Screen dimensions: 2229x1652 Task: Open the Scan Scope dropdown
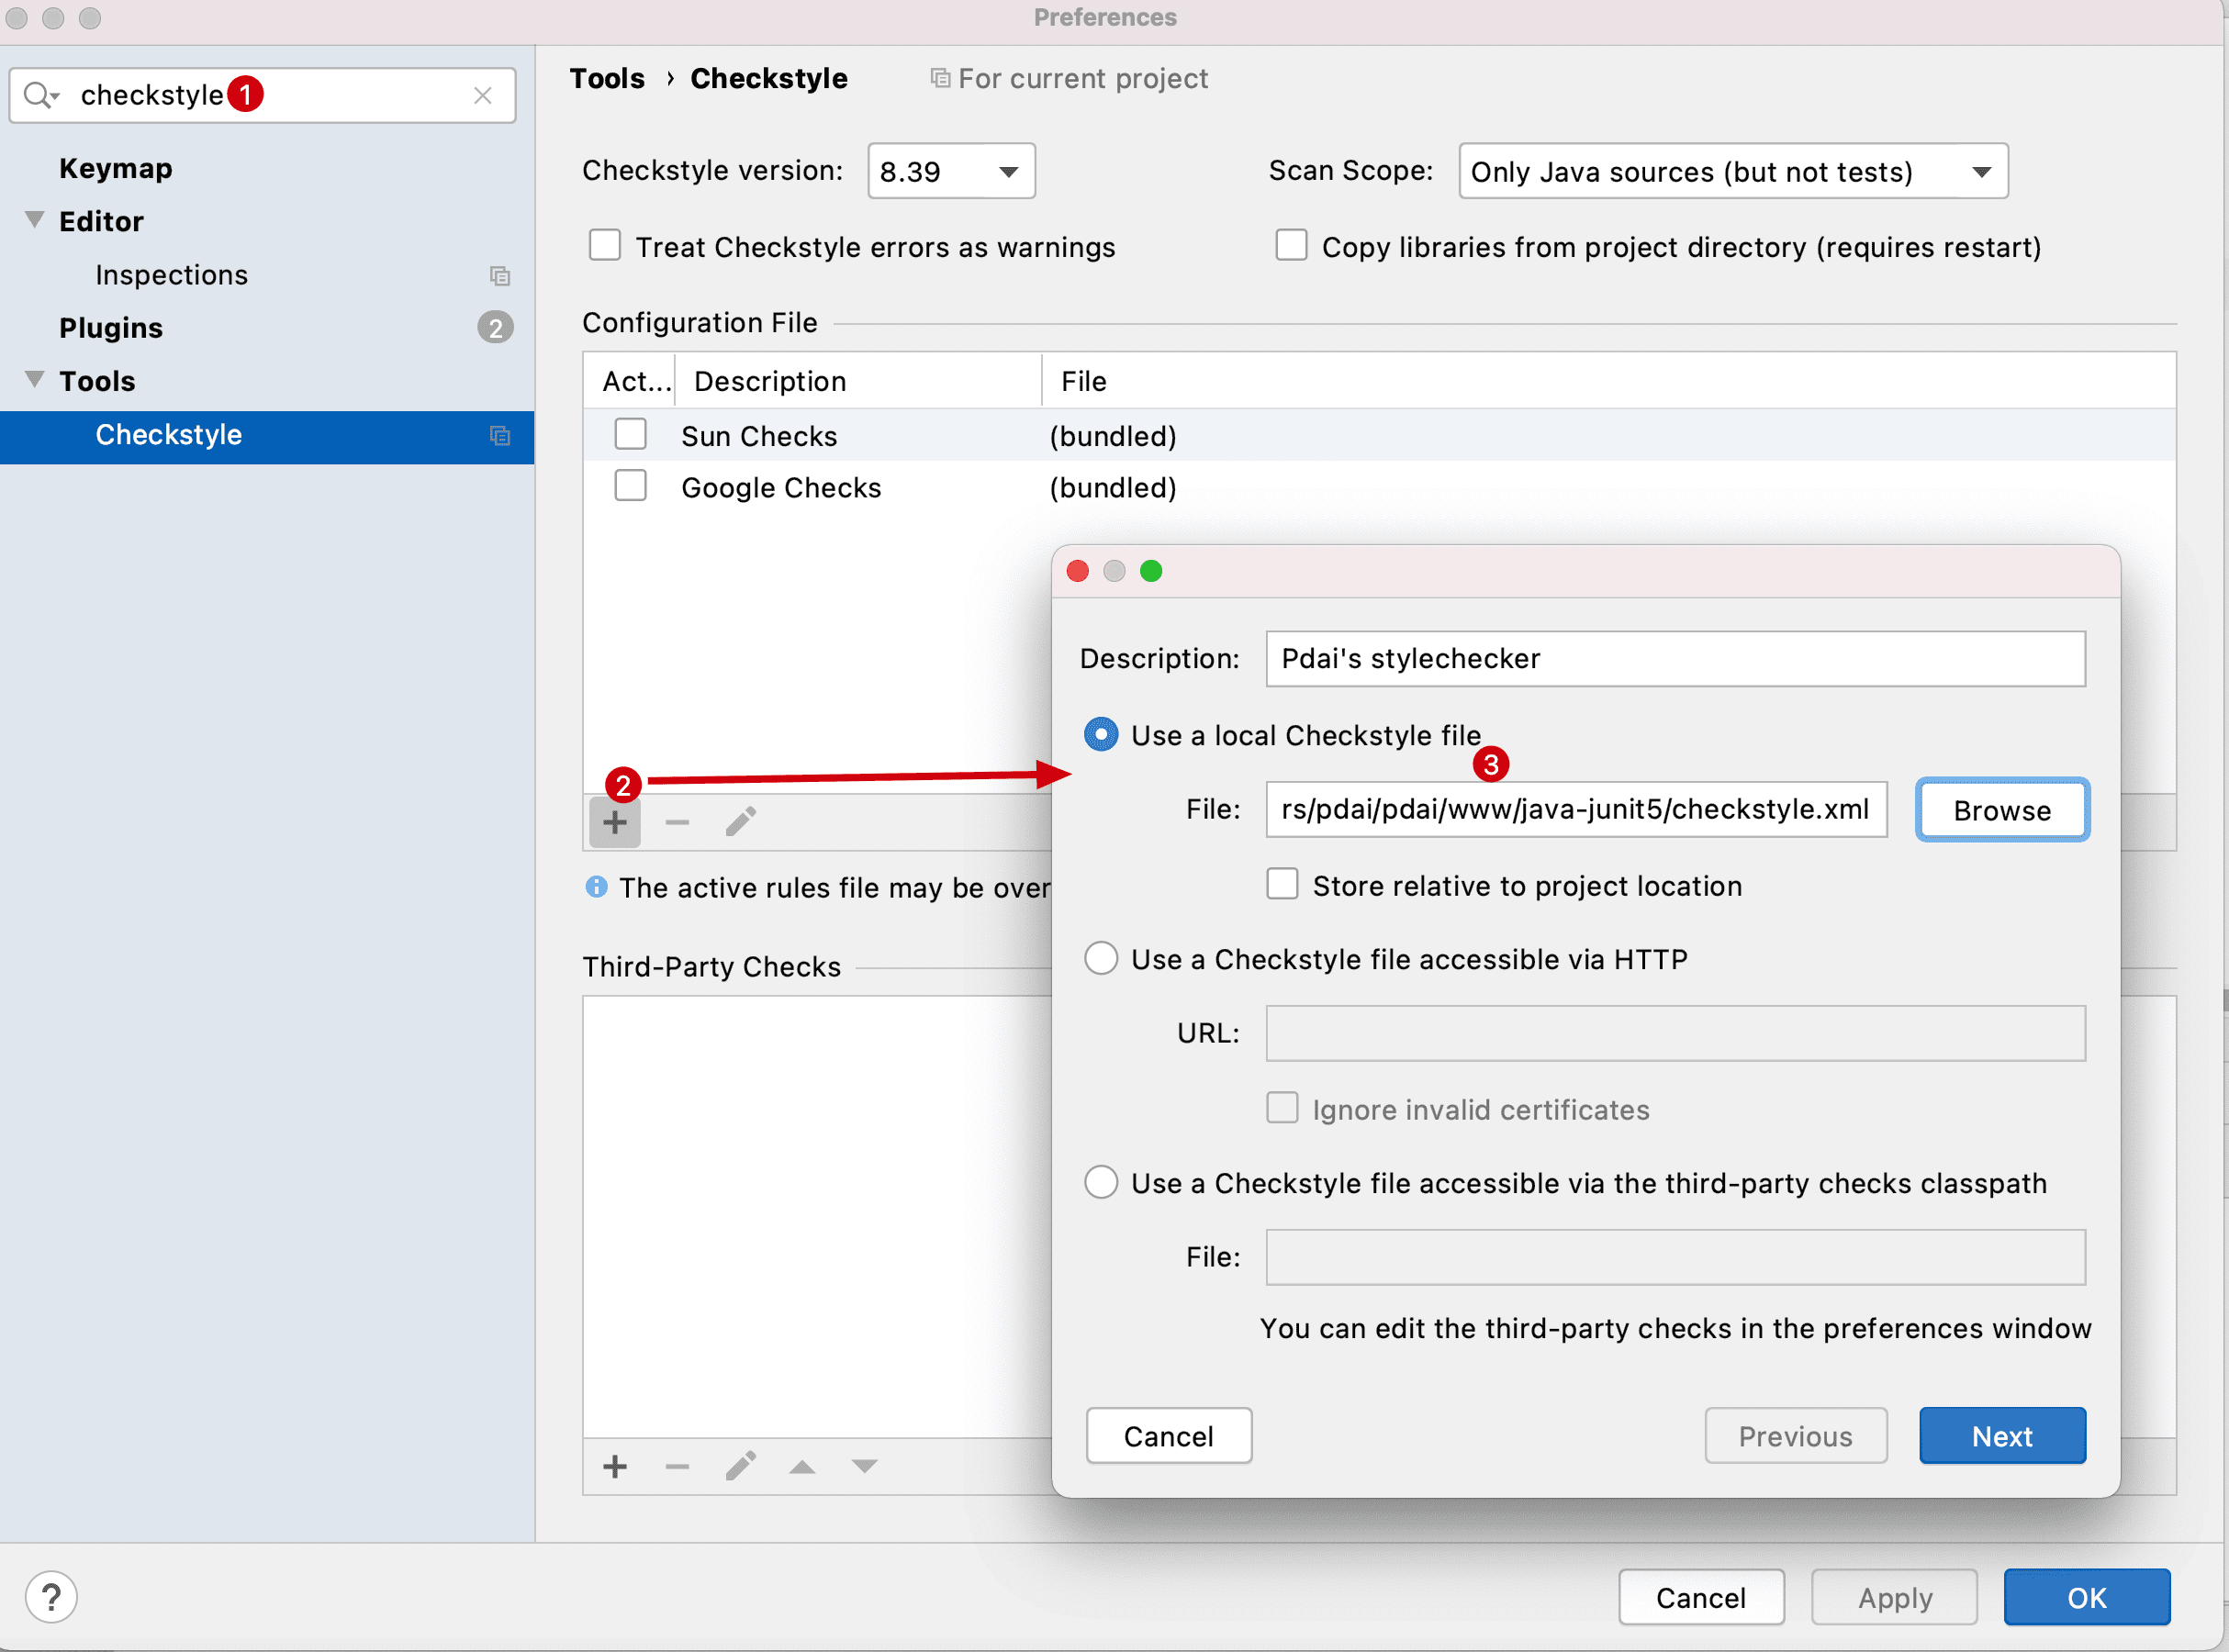[1733, 171]
